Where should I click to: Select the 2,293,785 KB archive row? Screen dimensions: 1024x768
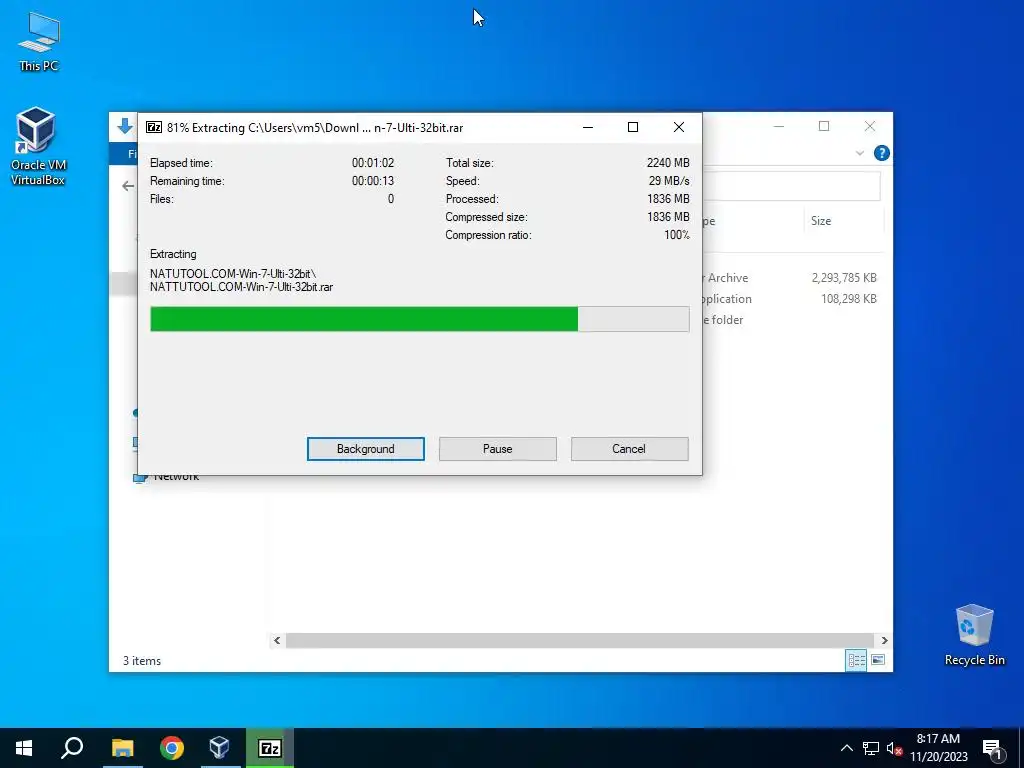coord(792,278)
